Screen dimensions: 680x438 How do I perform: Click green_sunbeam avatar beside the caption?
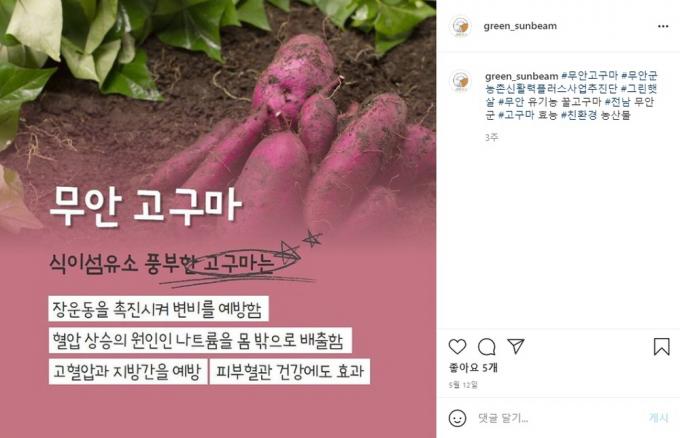tap(460, 81)
